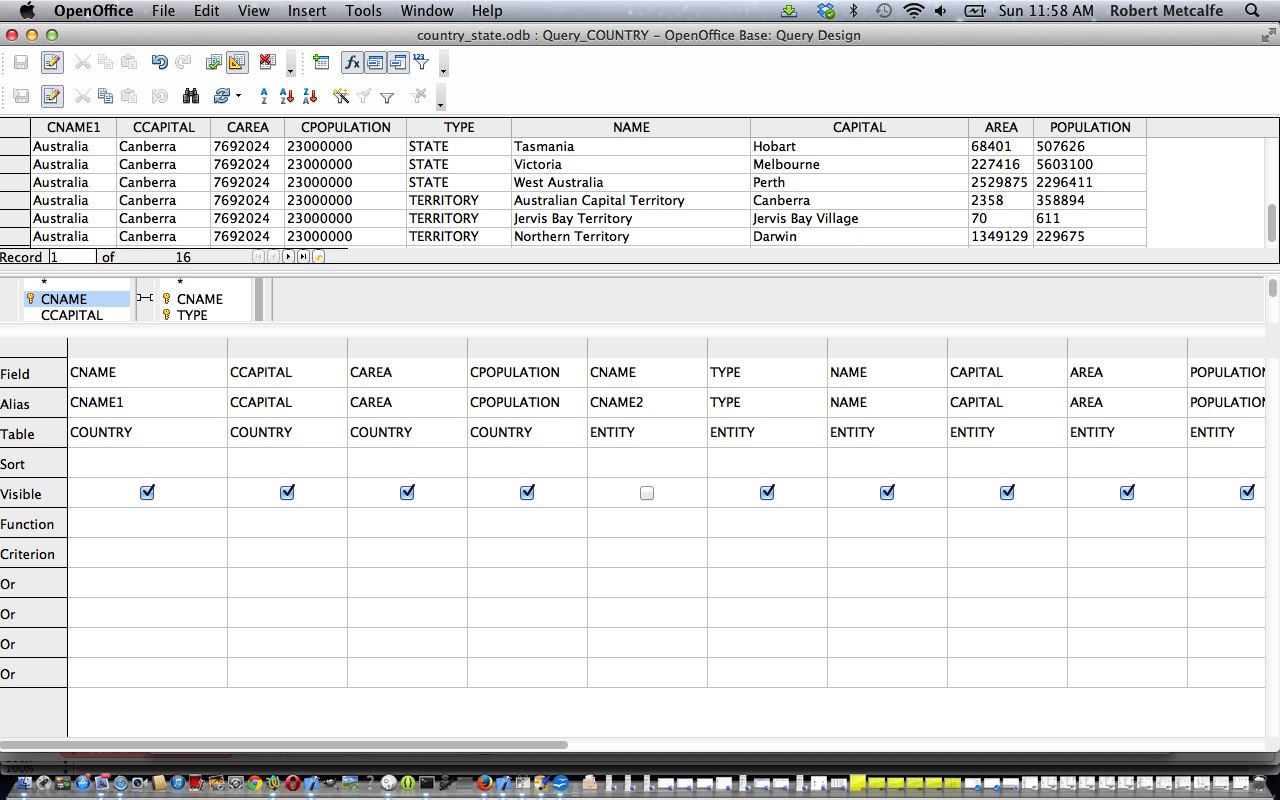This screenshot has height=800, width=1280.
Task: Open the Insert menu
Action: coord(307,11)
